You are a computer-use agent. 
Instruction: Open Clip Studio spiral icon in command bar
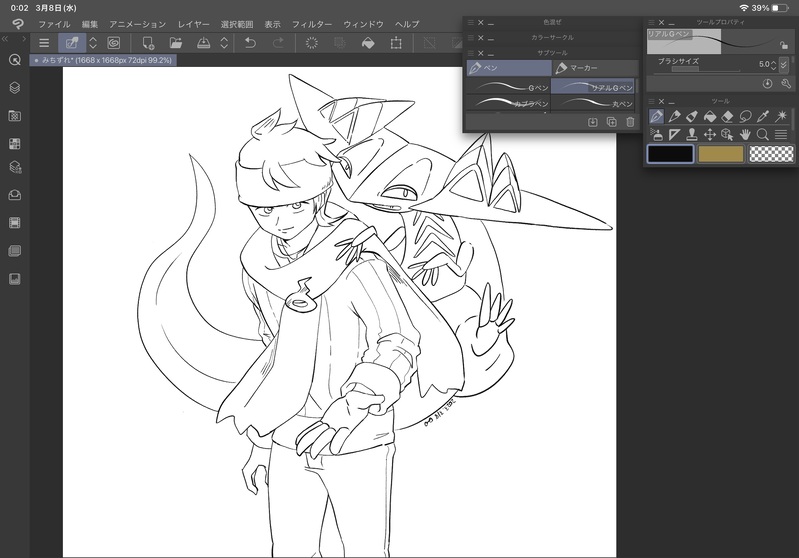click(114, 43)
